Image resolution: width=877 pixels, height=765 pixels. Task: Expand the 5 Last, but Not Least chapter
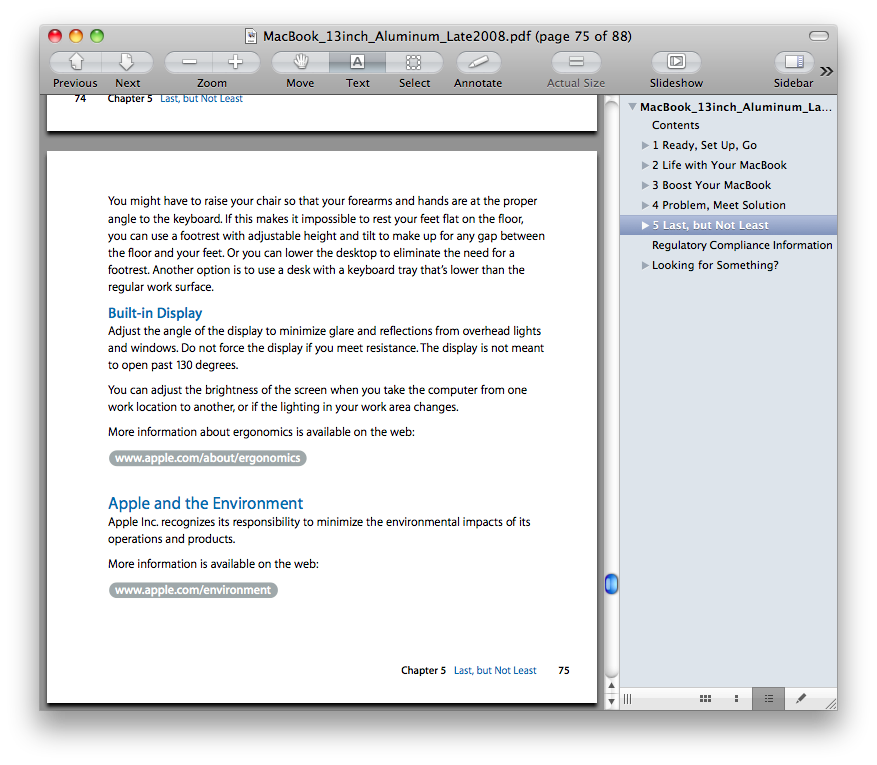(645, 225)
